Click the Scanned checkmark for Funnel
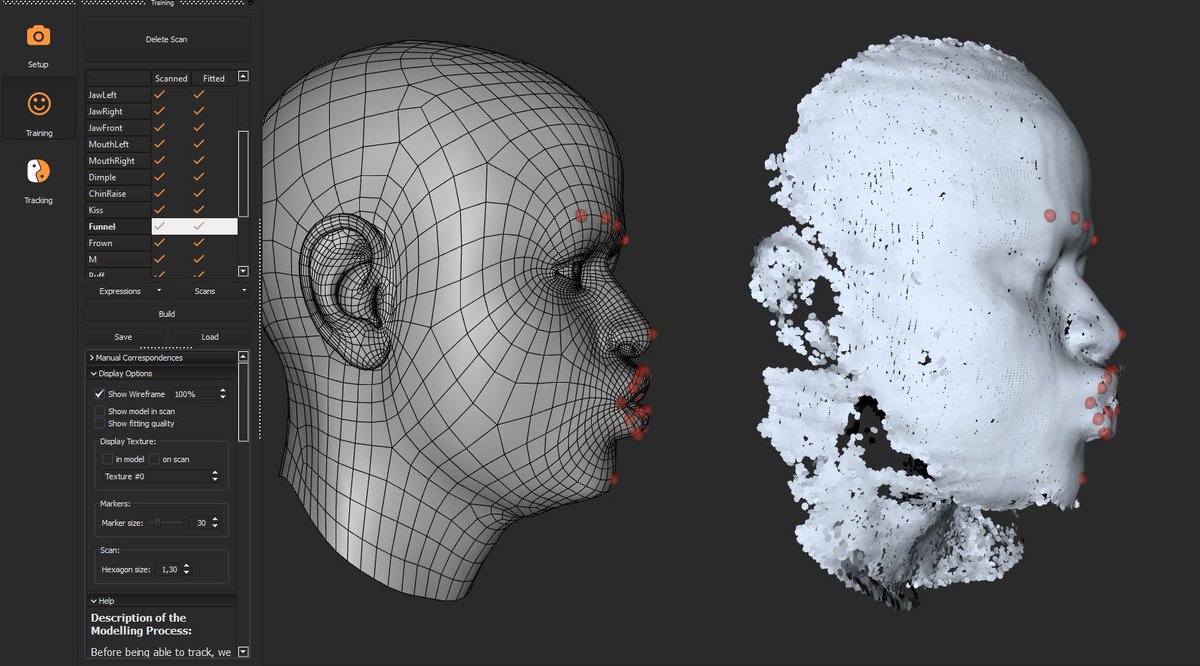The width and height of the screenshot is (1200, 666). (159, 227)
